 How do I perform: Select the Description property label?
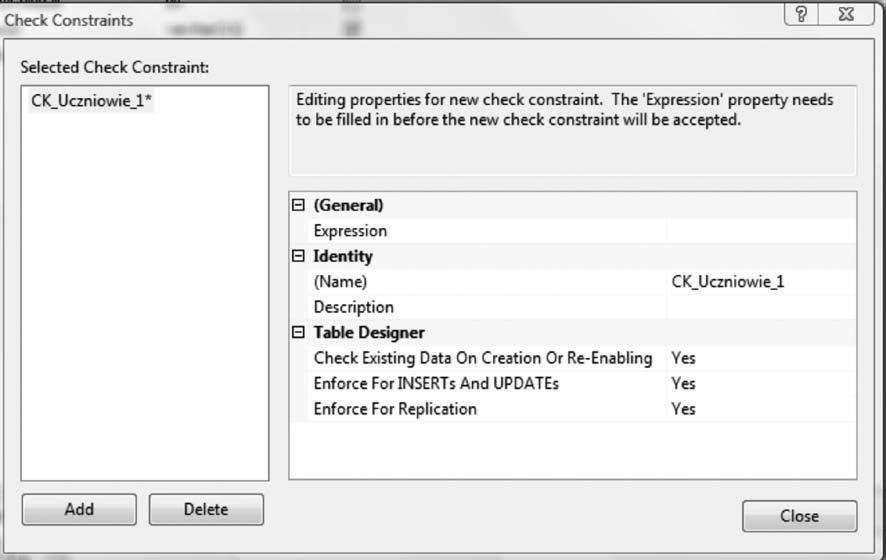click(x=354, y=307)
